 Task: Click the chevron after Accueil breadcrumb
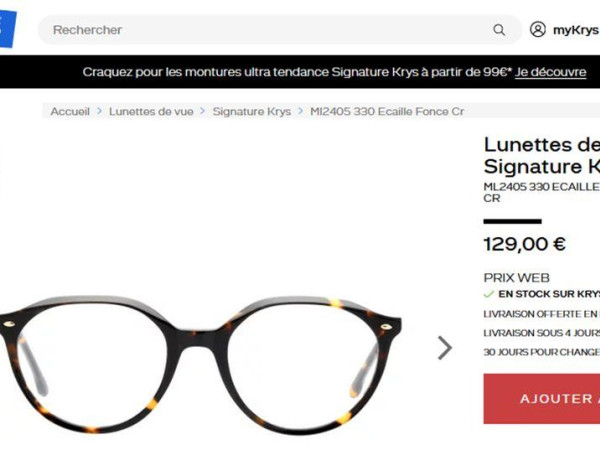click(x=99, y=111)
